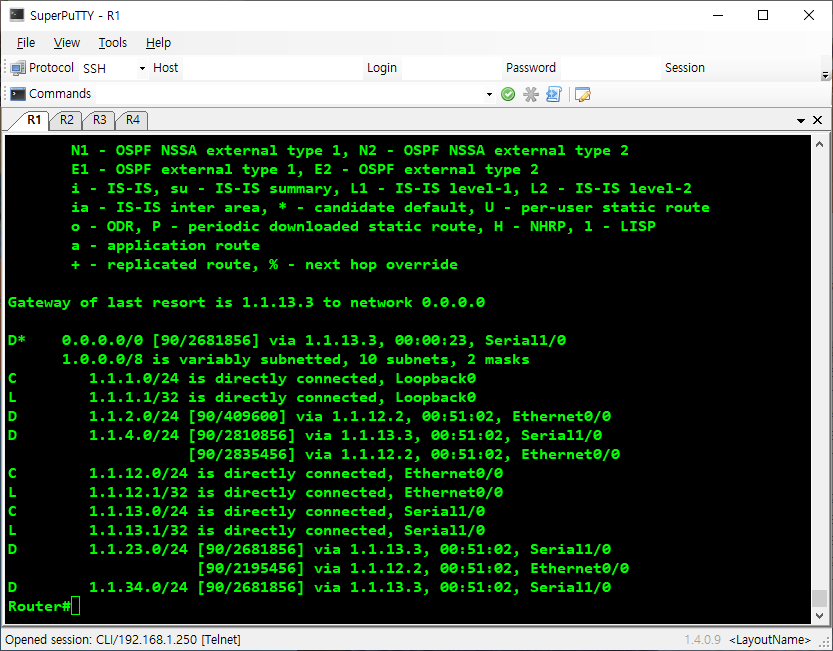Click the 1.4.0.9 version status text
This screenshot has width=833, height=651.
(x=702, y=640)
